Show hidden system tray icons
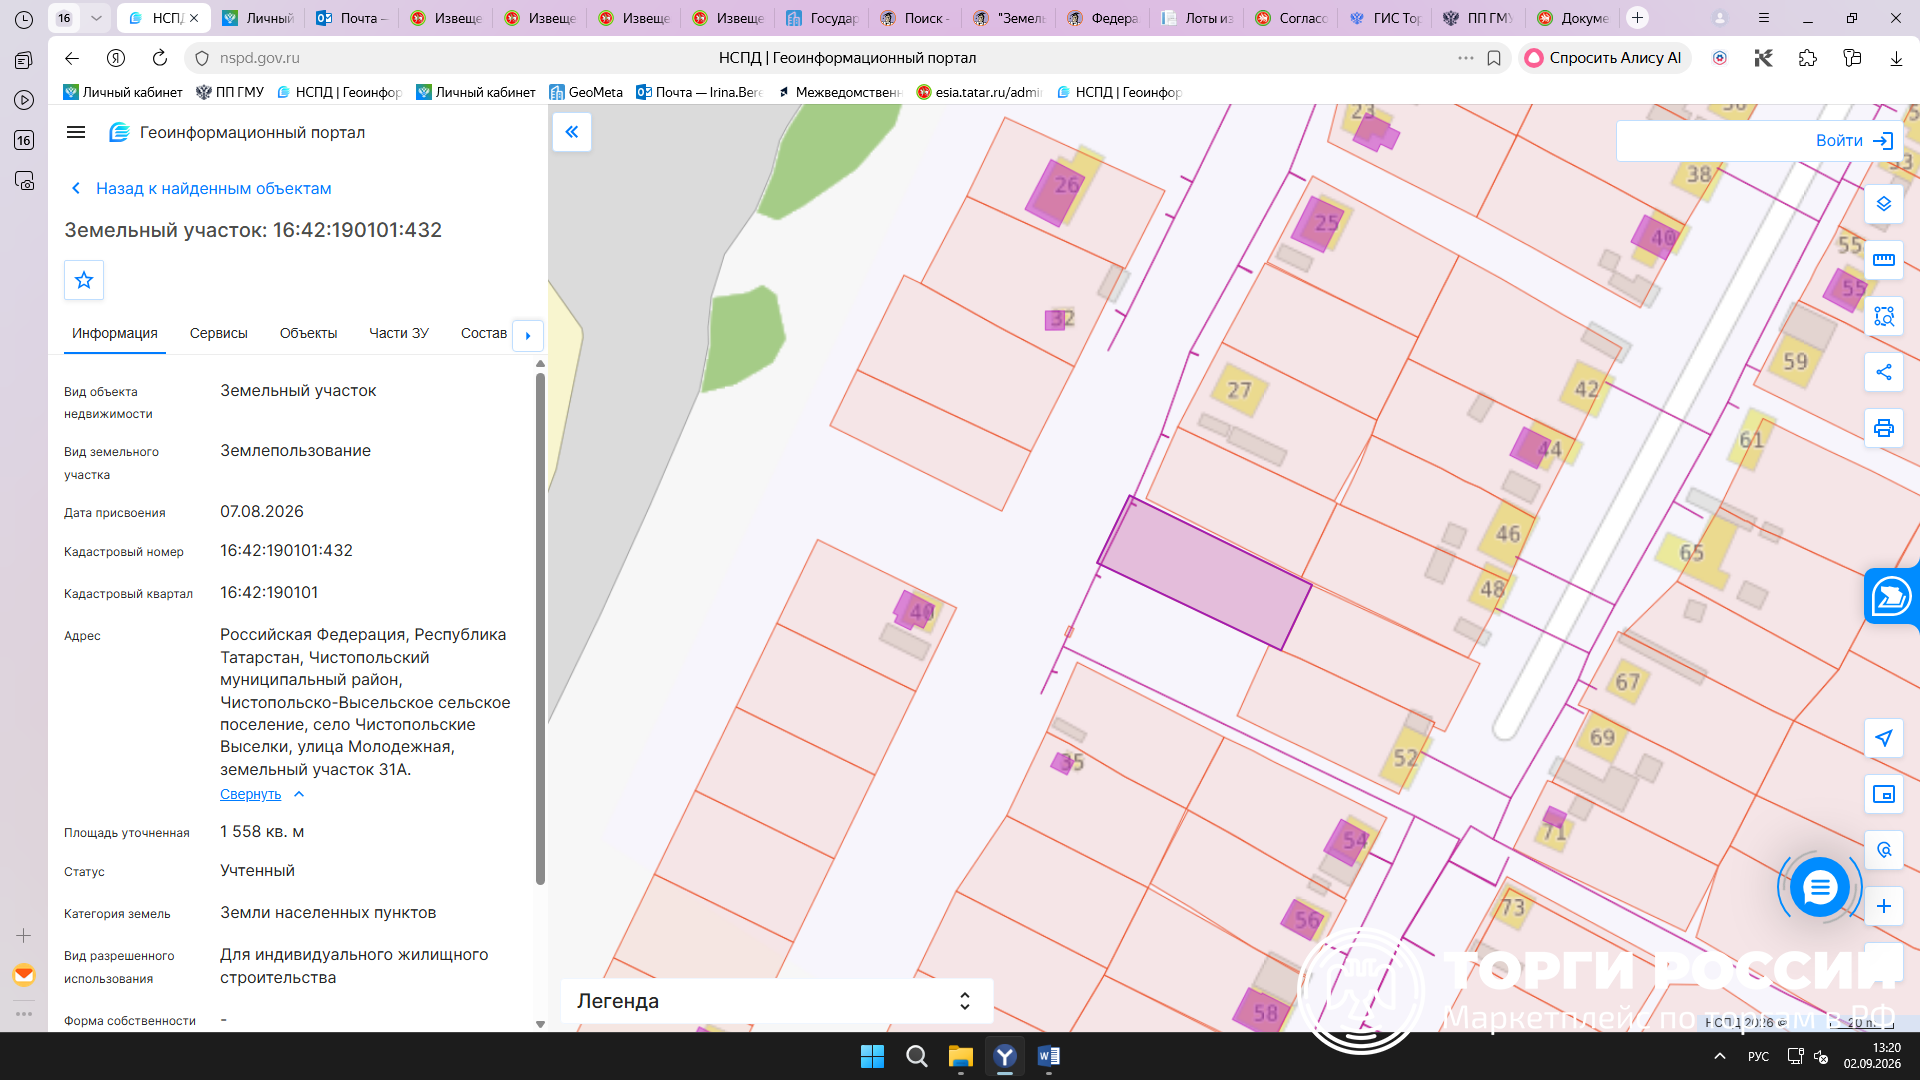 pos(1720,1056)
